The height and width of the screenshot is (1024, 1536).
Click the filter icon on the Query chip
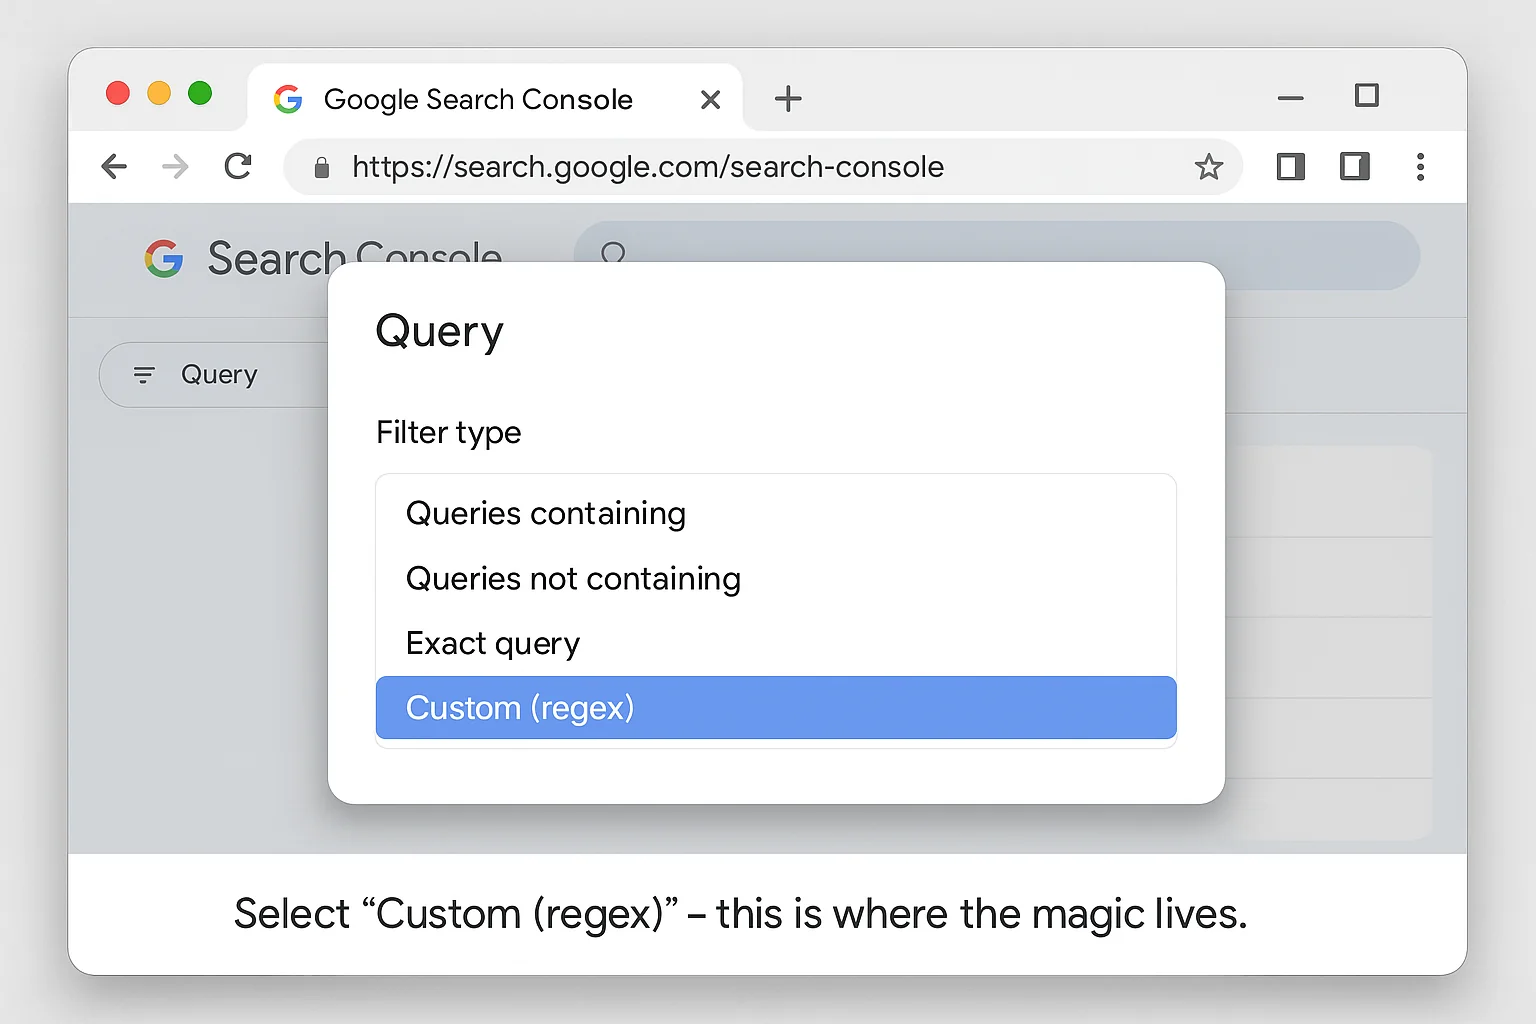coord(145,374)
